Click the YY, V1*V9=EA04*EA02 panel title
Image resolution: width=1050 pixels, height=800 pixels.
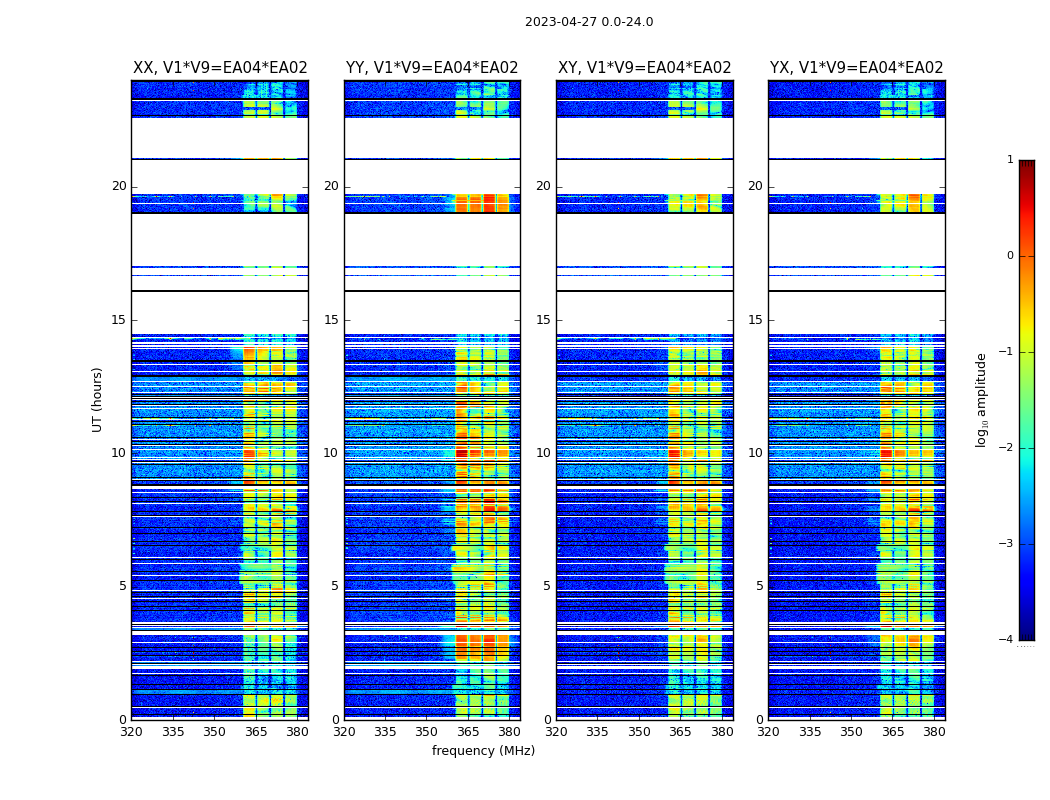coord(432,68)
